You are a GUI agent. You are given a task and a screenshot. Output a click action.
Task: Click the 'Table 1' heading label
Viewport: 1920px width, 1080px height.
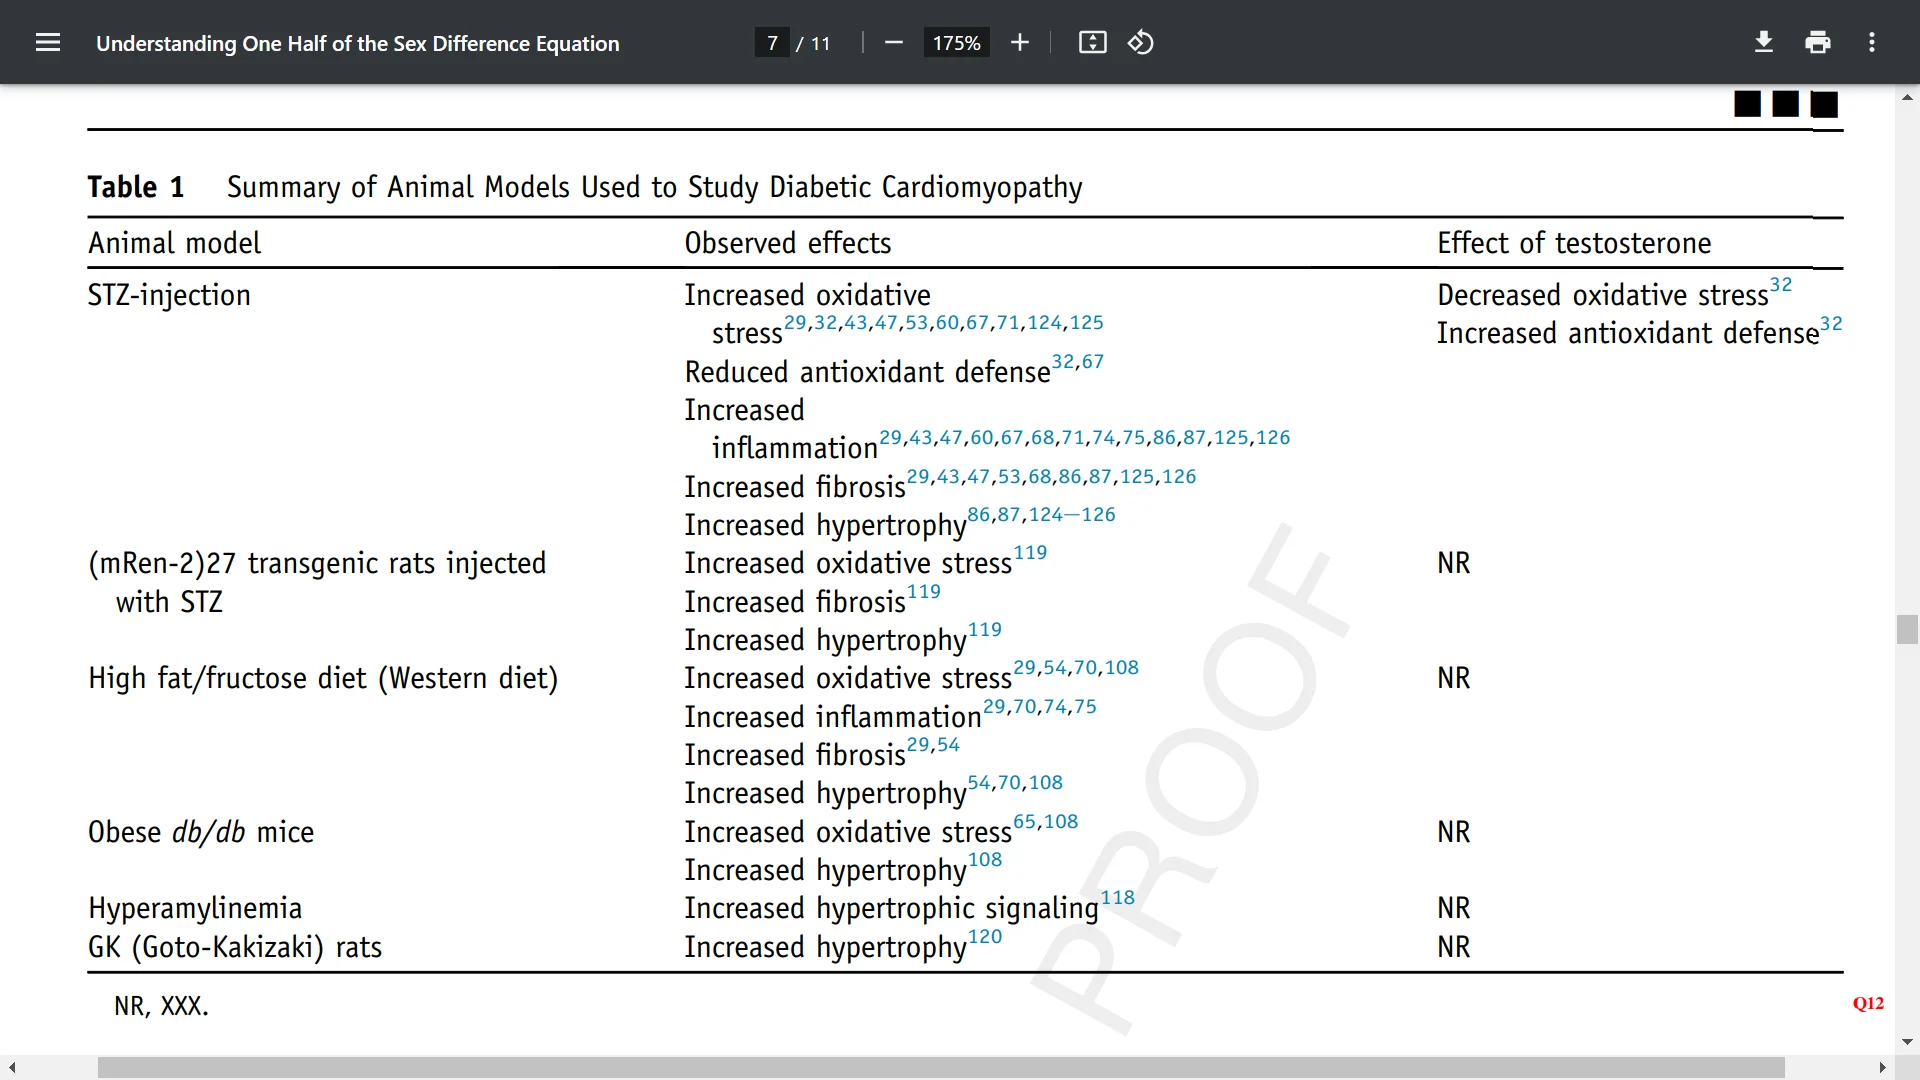click(136, 187)
